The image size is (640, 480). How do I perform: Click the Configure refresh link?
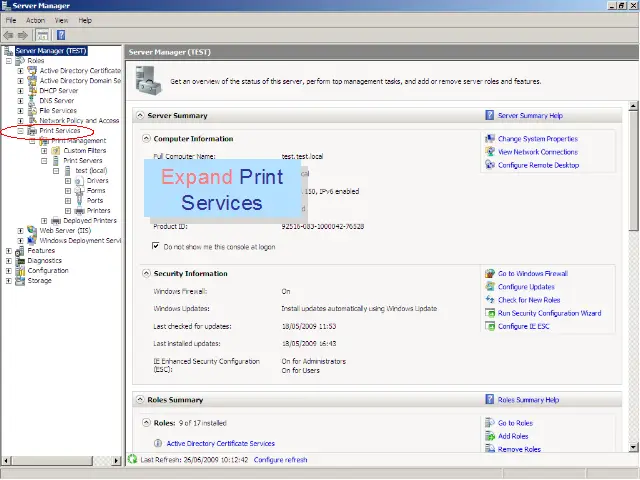click(x=280, y=460)
